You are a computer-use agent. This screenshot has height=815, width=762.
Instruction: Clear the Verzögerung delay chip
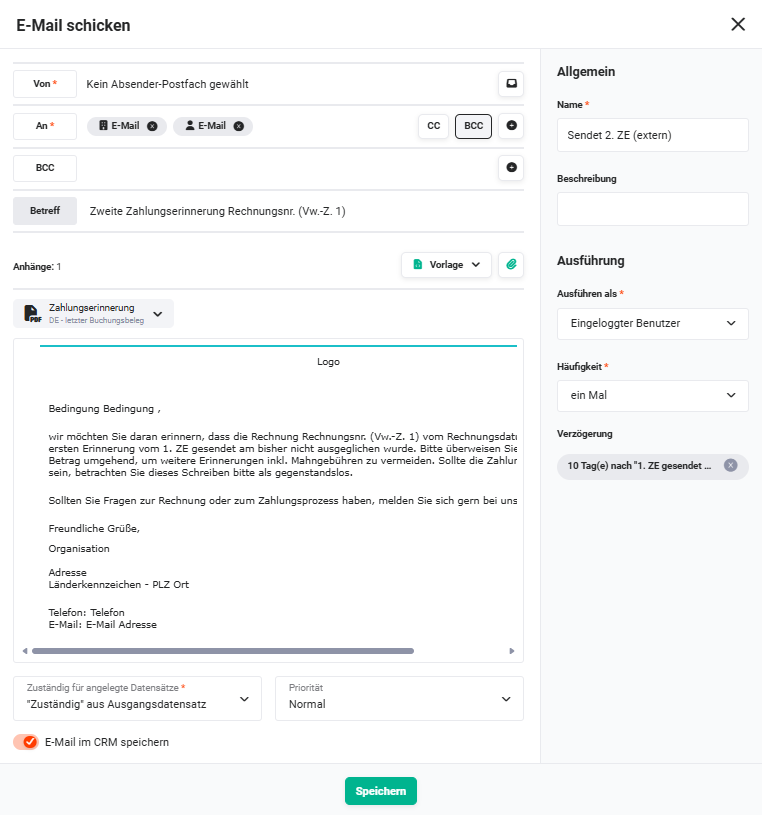[x=730, y=465]
